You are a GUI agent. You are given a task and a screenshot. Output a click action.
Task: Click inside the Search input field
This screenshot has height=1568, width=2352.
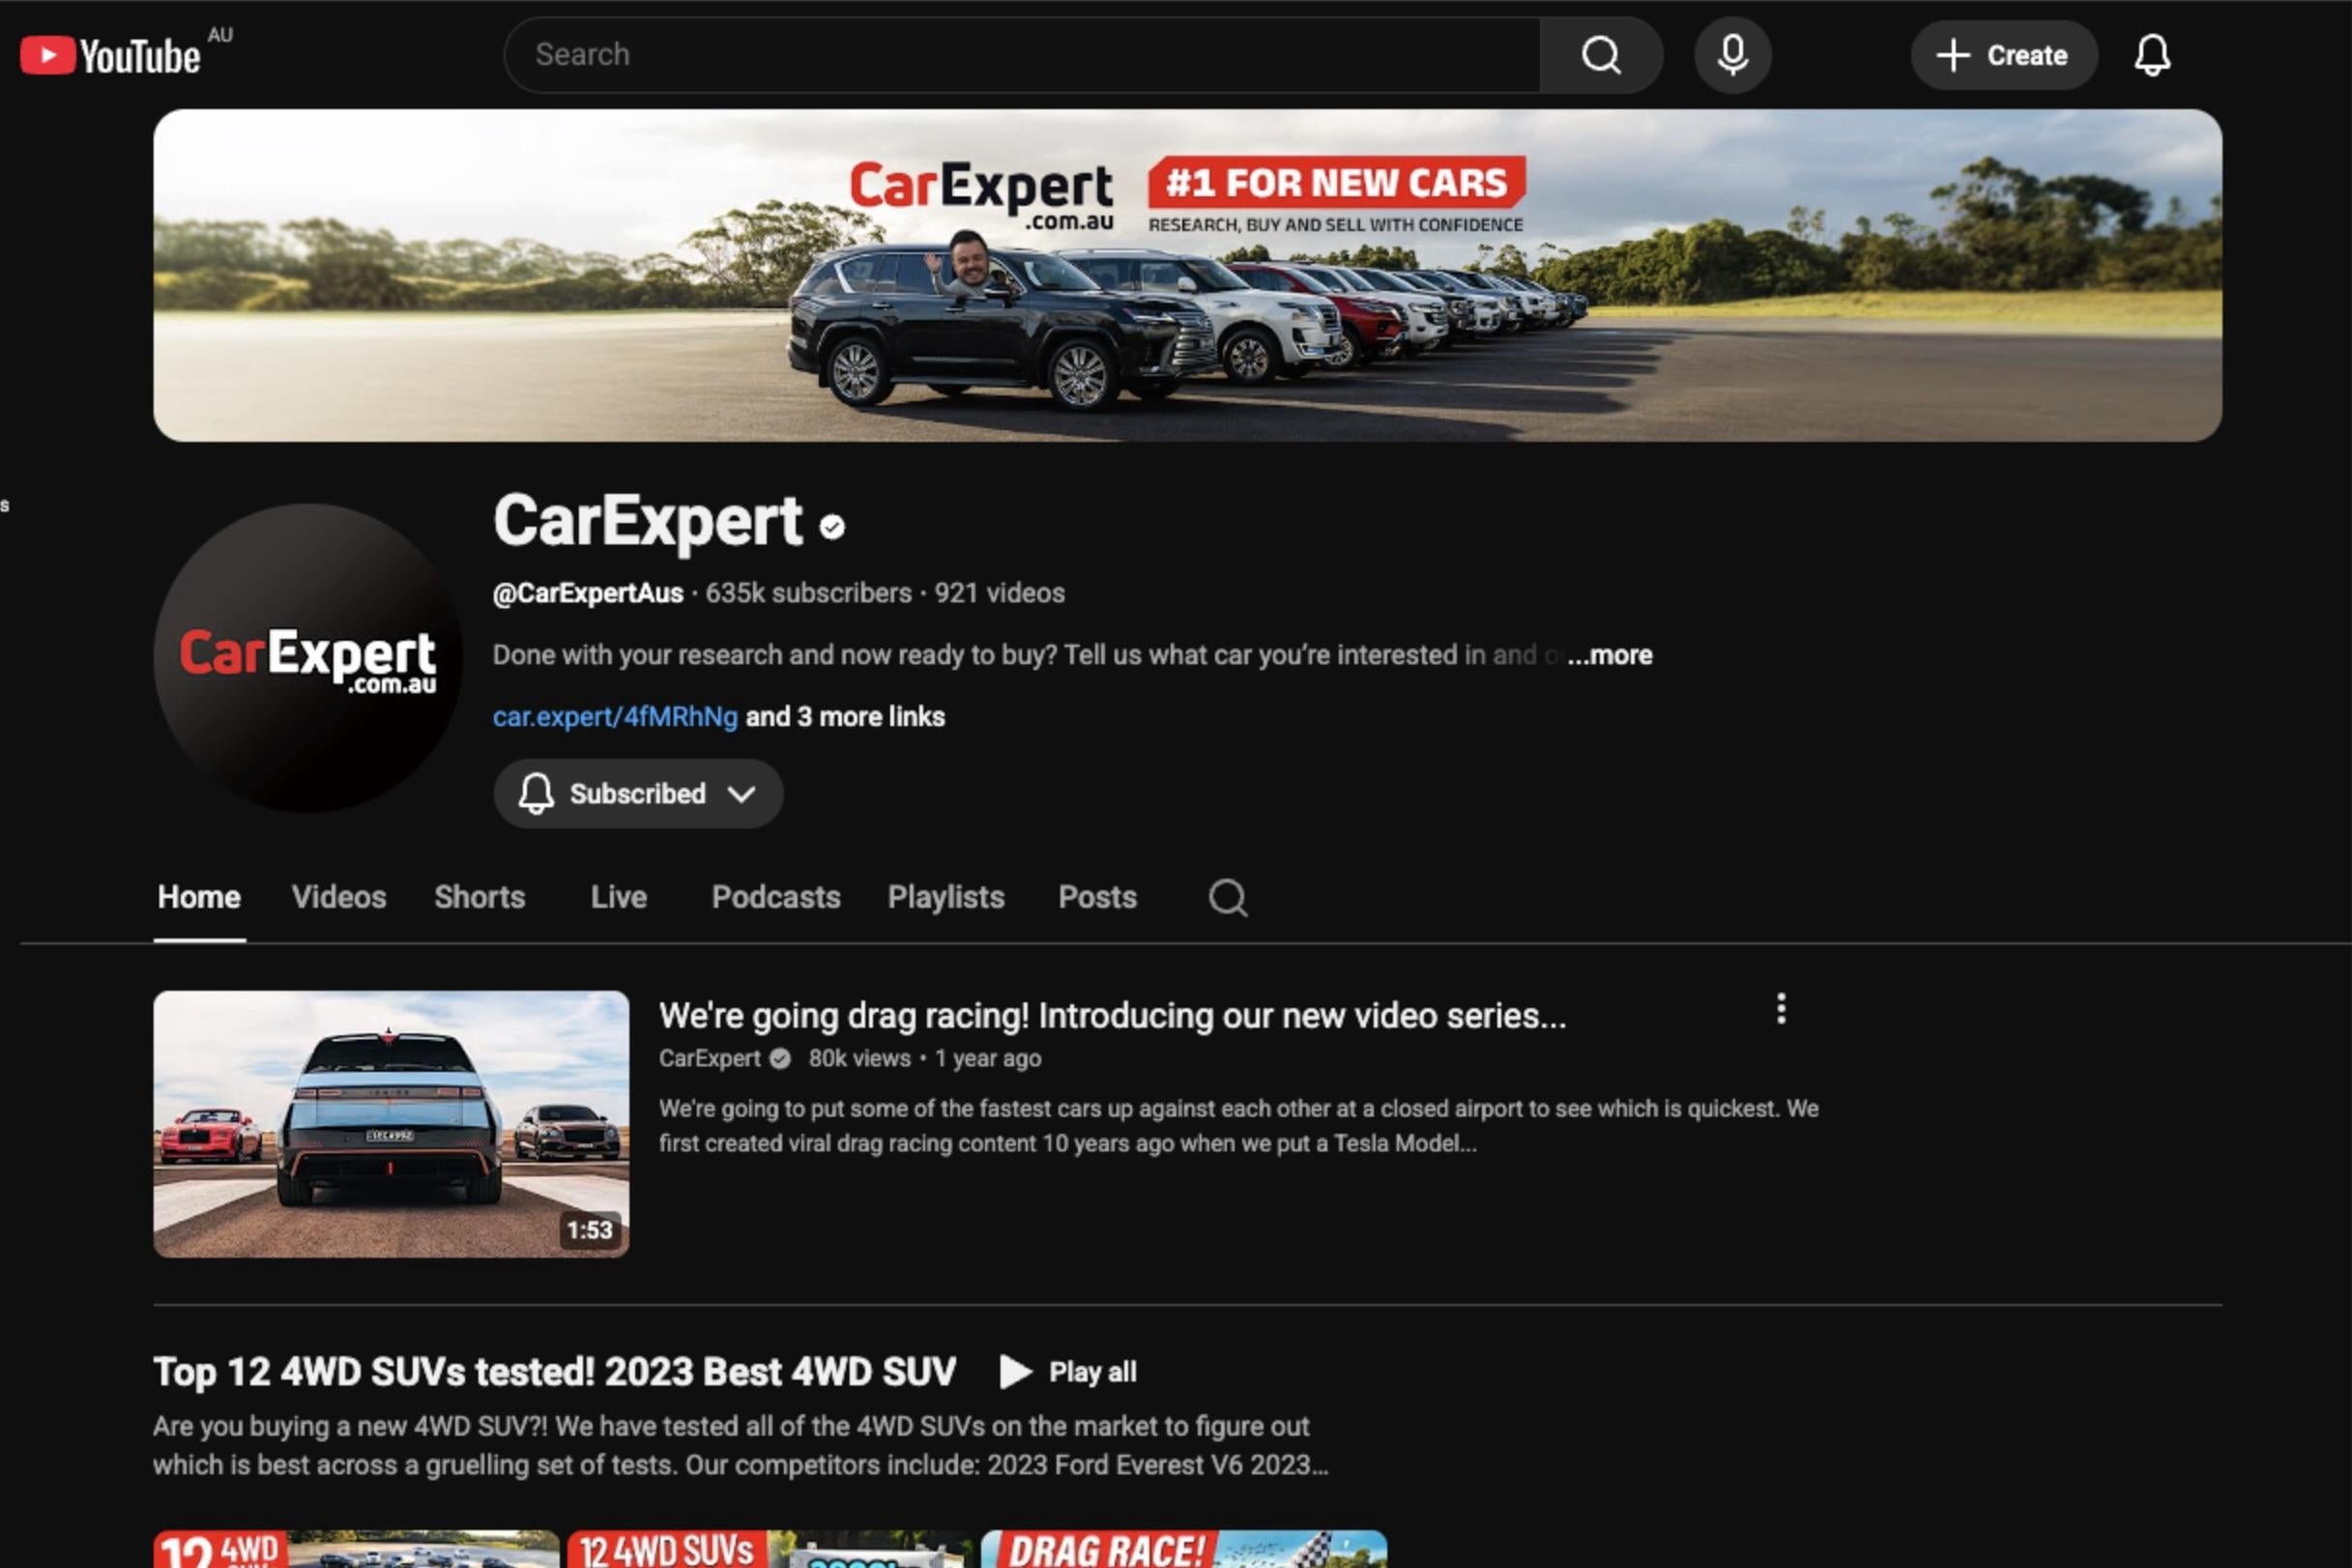click(x=1020, y=55)
